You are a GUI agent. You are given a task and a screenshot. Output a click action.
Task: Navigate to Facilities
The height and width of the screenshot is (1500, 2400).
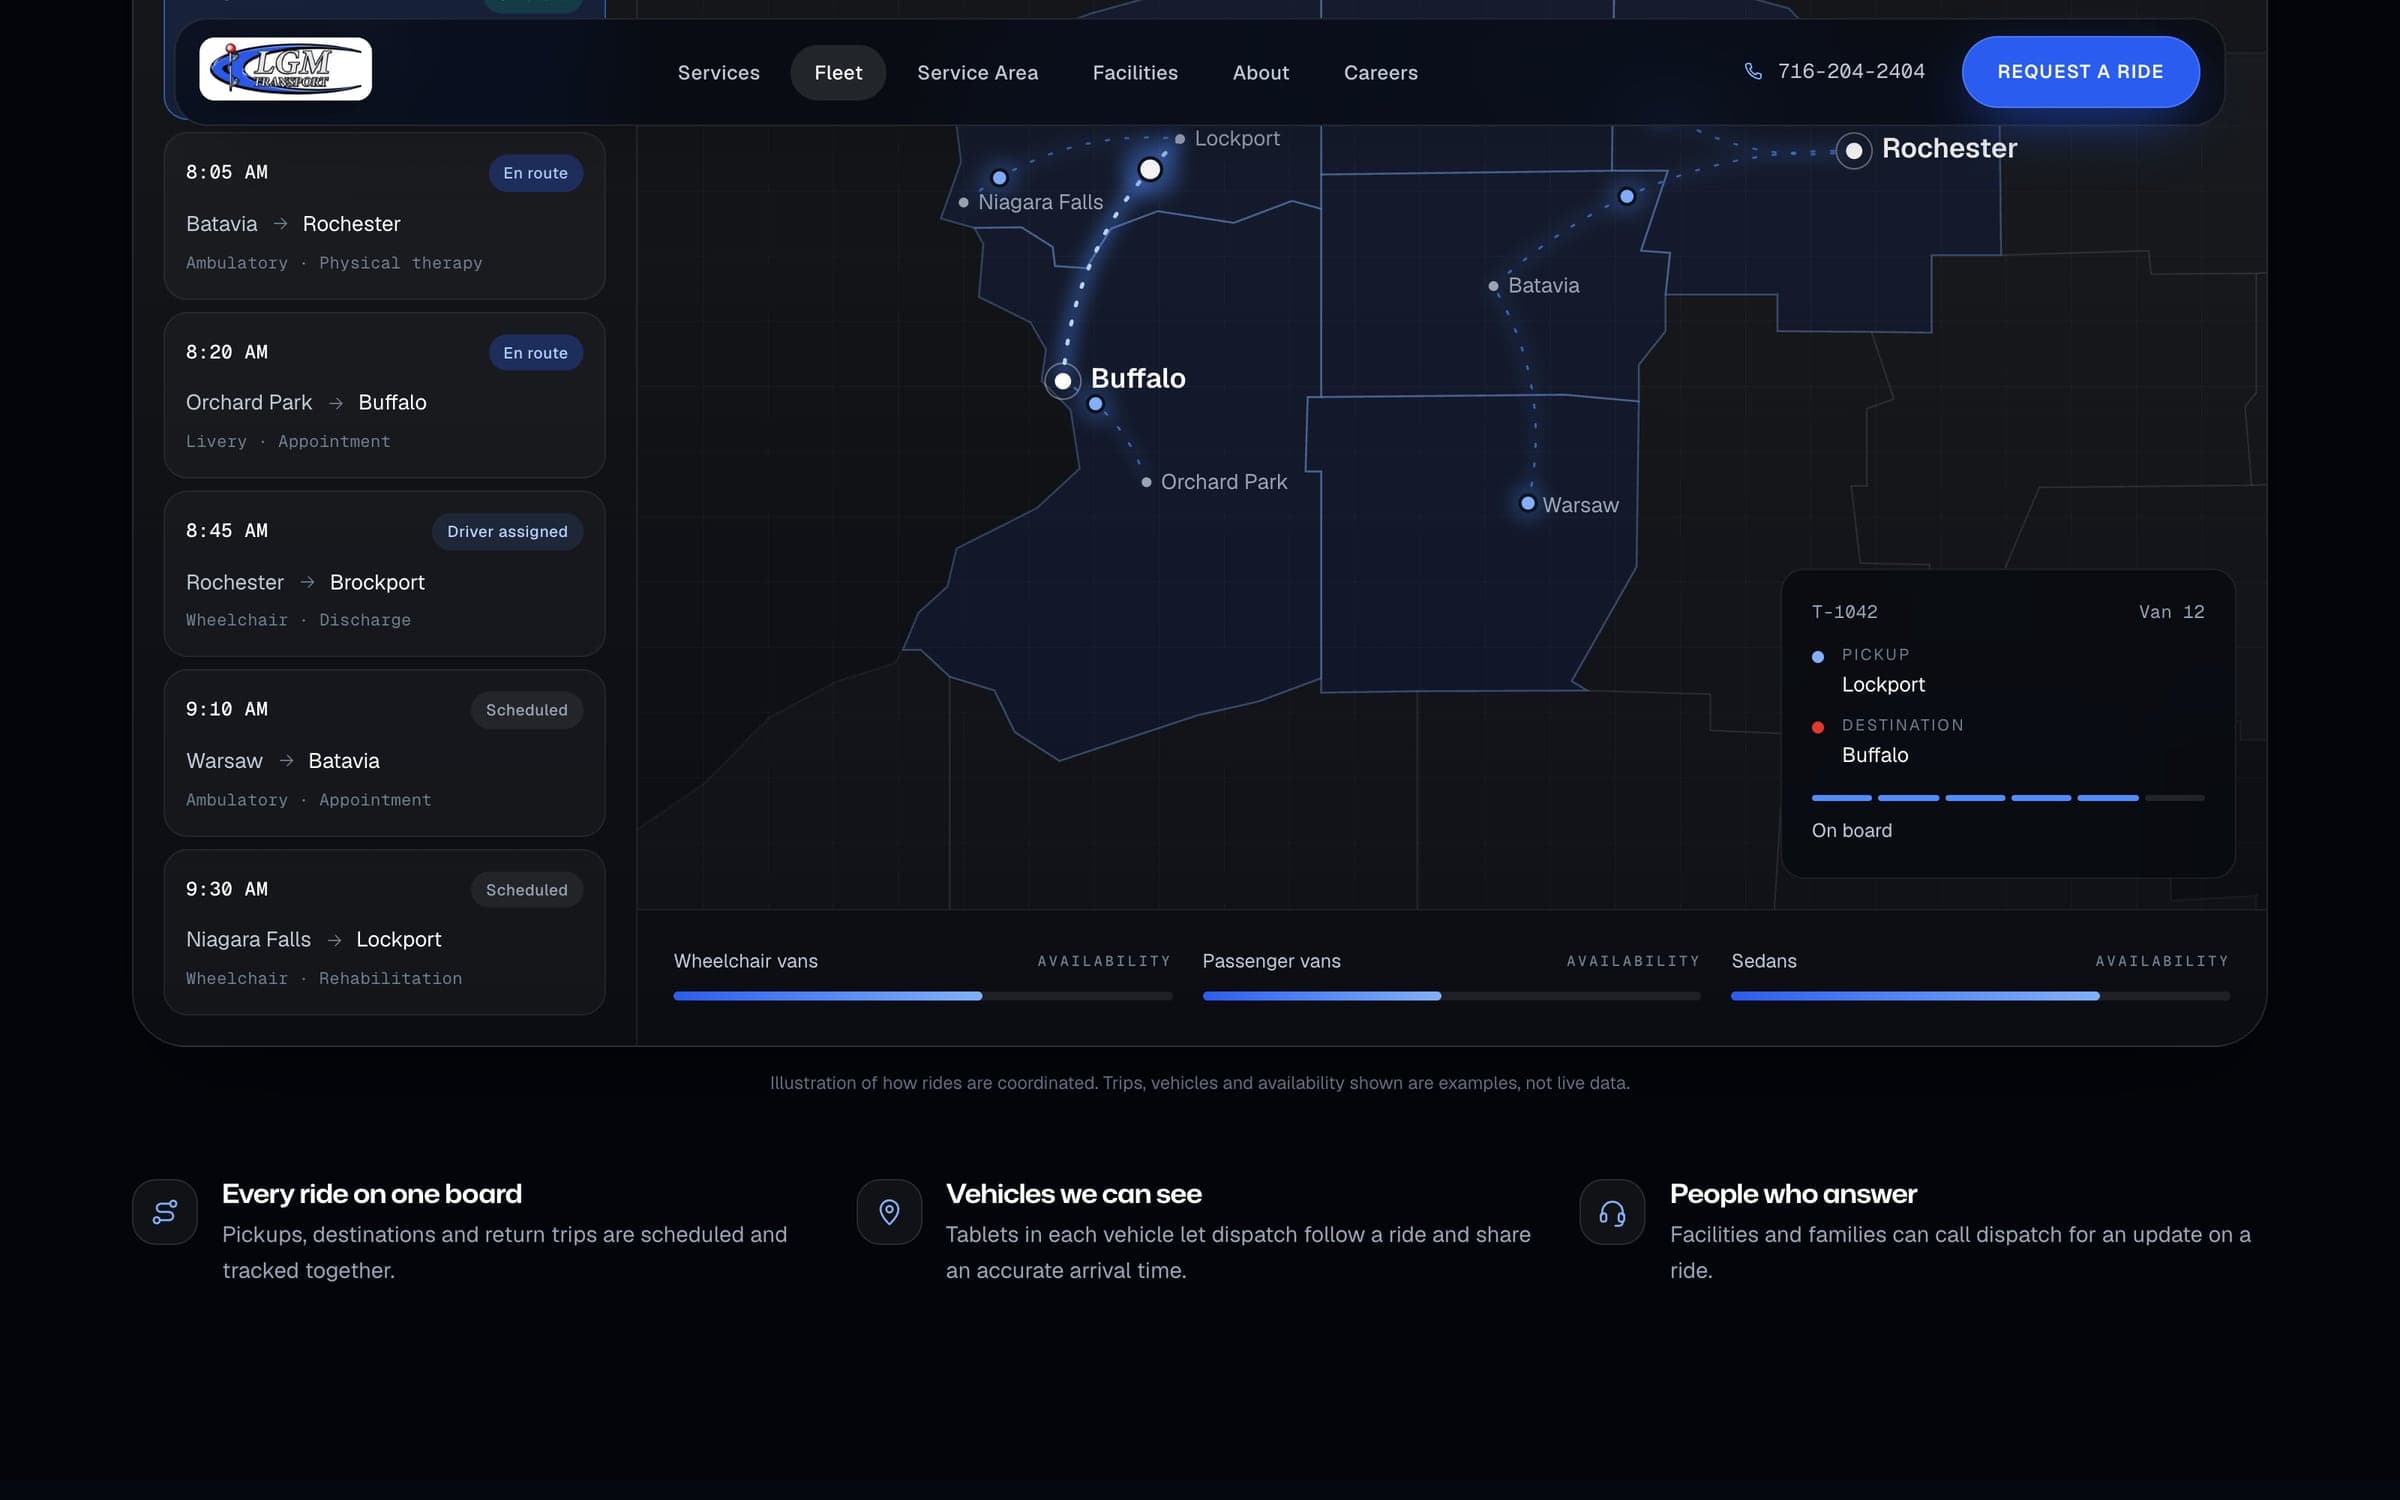pyautogui.click(x=1135, y=73)
